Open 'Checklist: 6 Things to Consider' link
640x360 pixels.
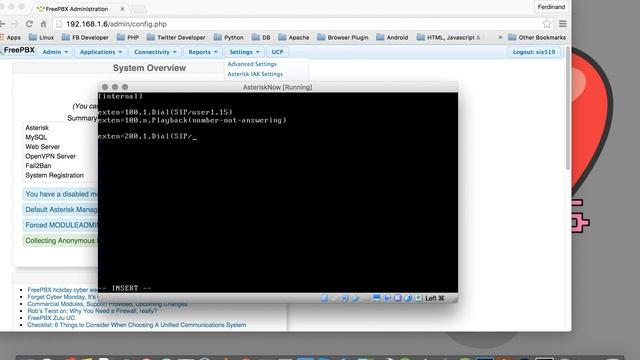pos(137,325)
